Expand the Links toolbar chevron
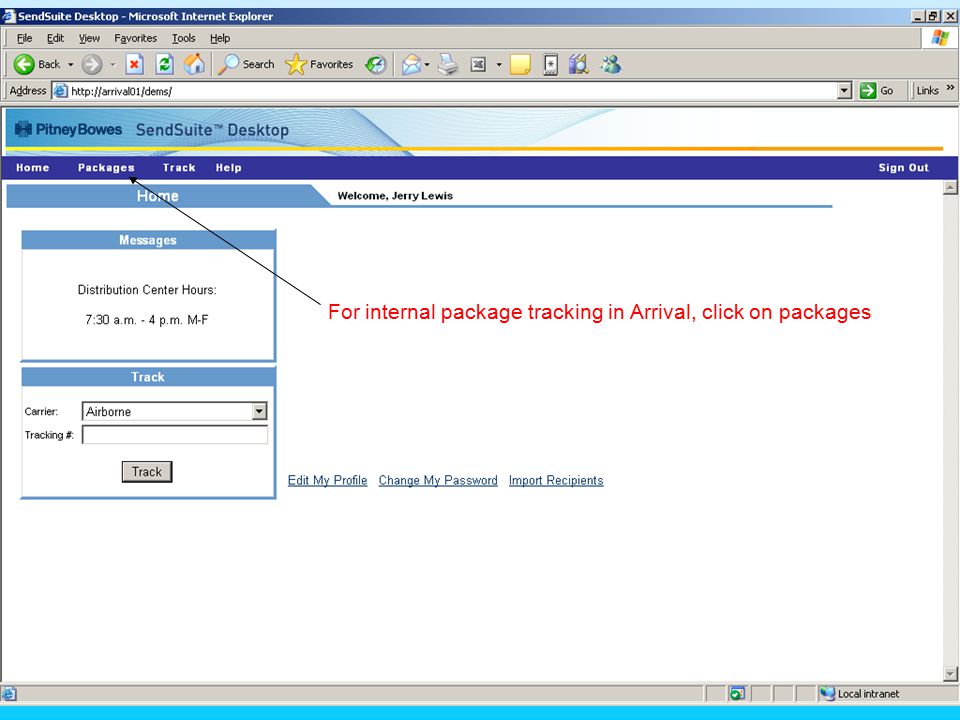Viewport: 960px width, 720px height. [x=950, y=88]
